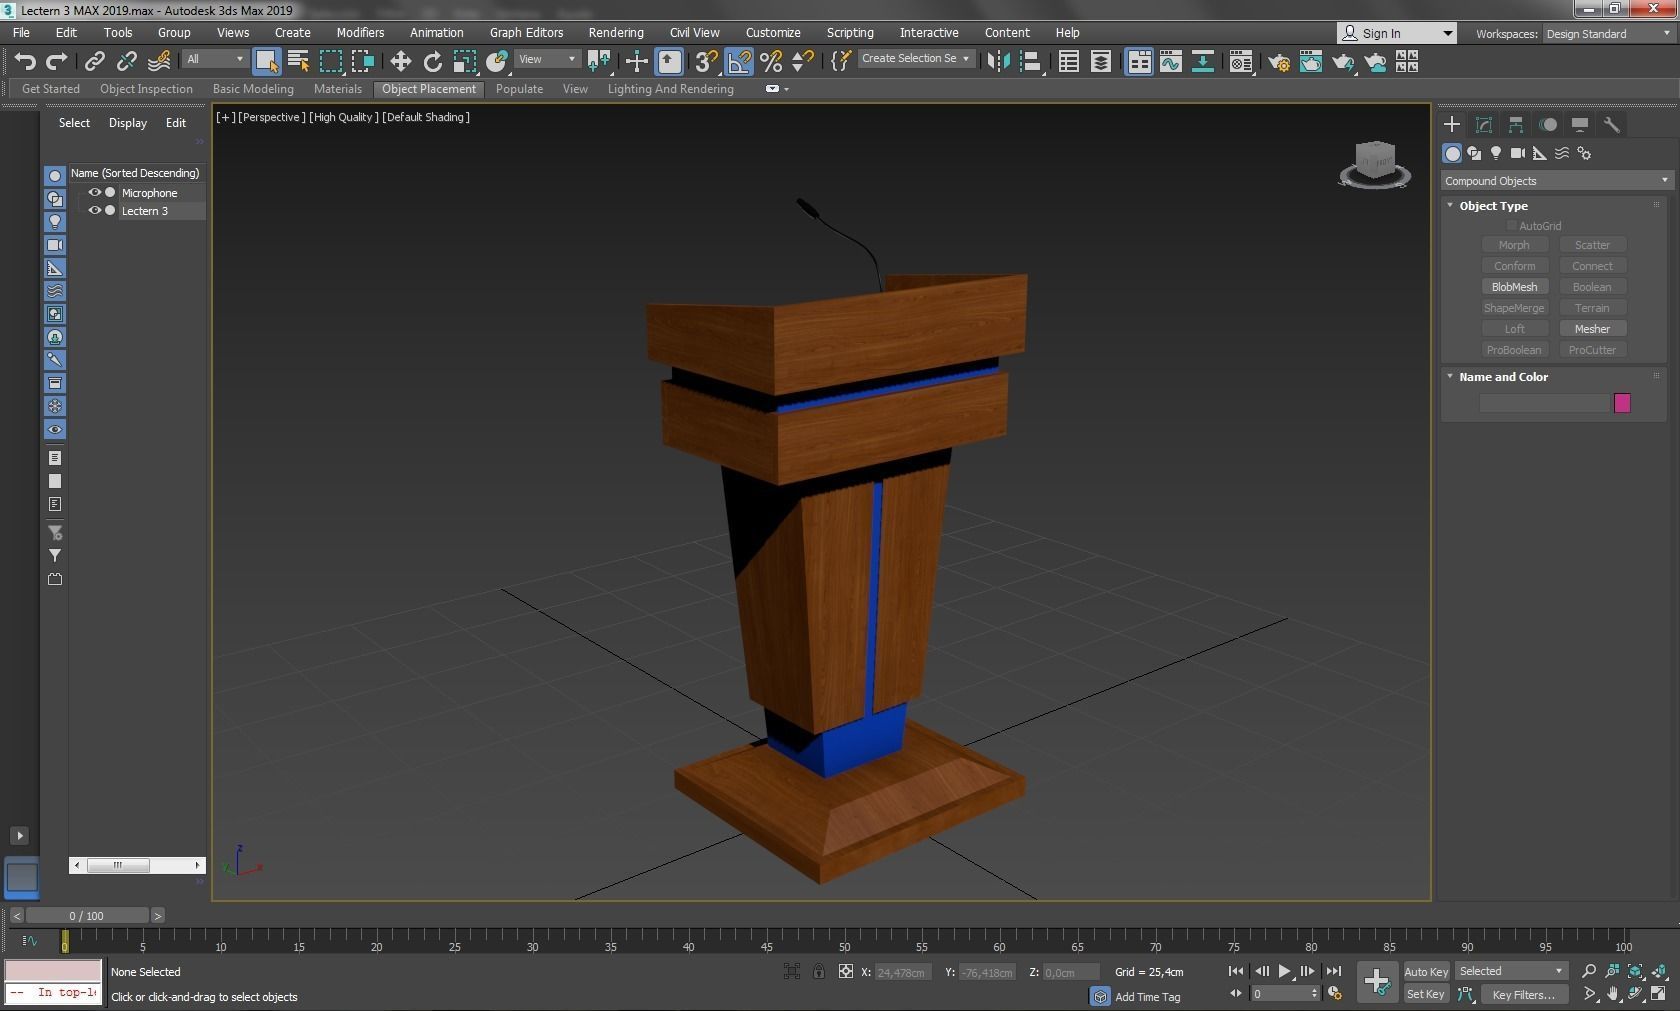Open the Rendering menu

616,33
